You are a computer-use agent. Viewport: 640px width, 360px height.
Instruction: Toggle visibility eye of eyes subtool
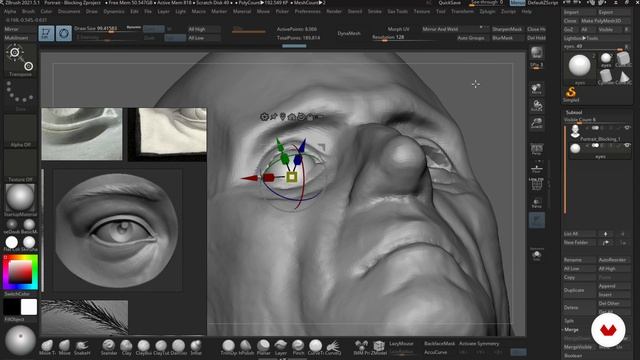pyautogui.click(x=627, y=145)
